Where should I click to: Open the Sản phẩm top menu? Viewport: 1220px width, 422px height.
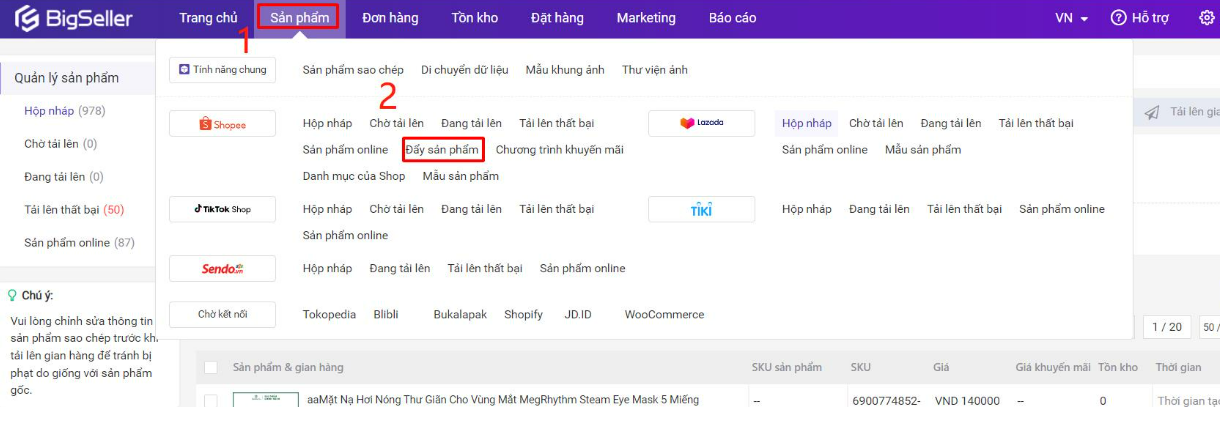pyautogui.click(x=299, y=18)
